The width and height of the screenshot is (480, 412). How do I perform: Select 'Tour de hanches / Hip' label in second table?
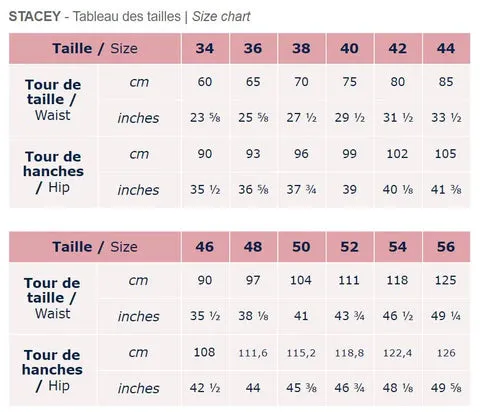tap(52, 370)
